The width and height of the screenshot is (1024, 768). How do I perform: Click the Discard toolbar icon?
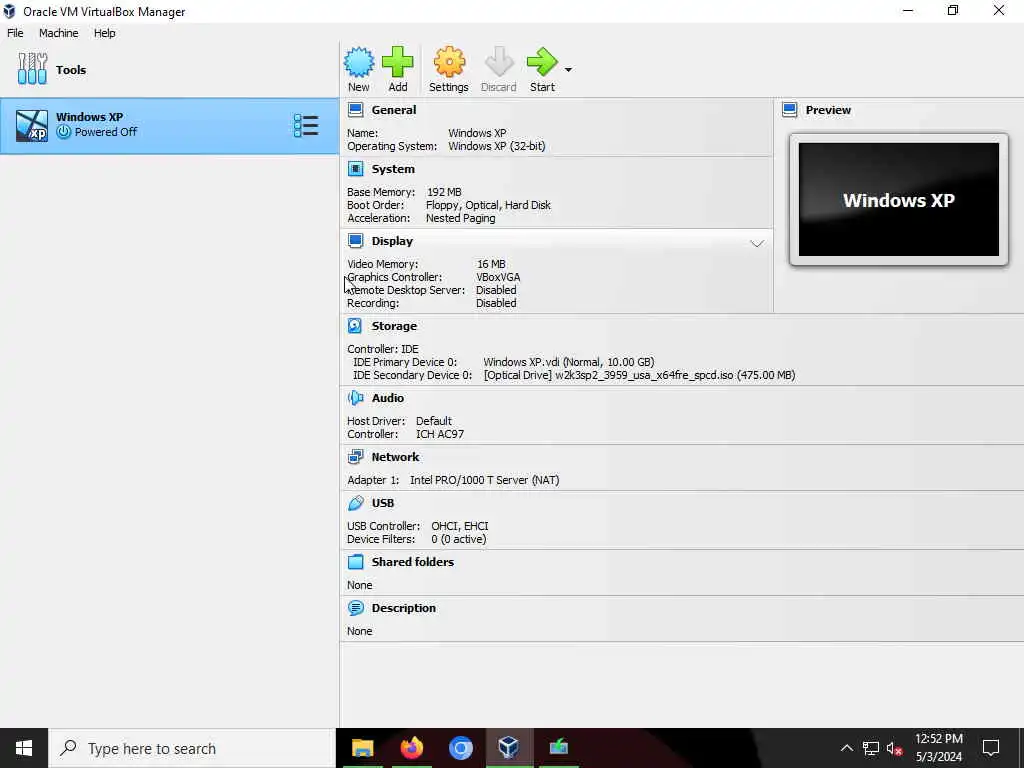(499, 62)
